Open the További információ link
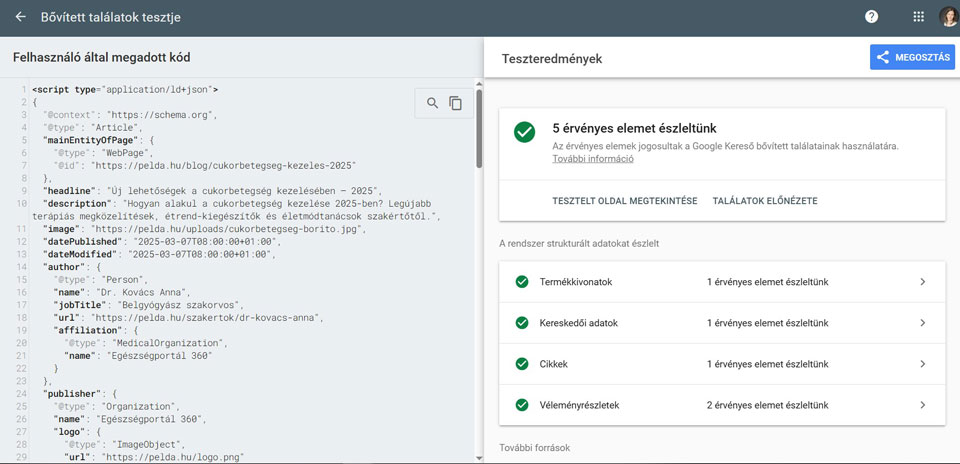960x464 pixels. point(593,159)
